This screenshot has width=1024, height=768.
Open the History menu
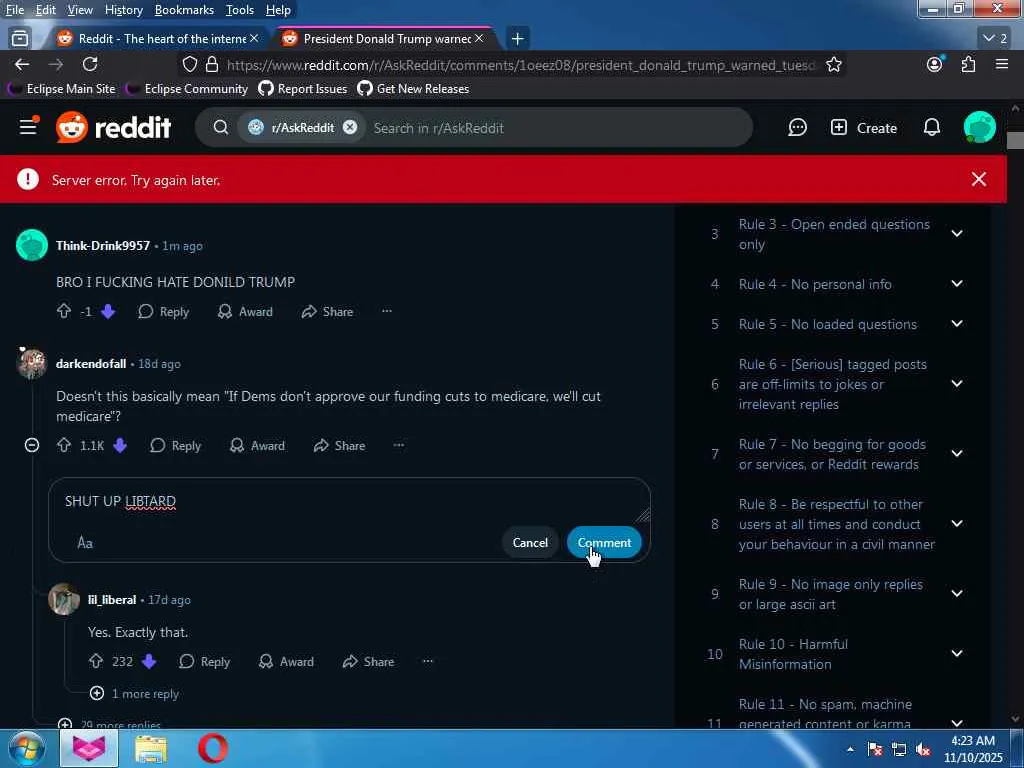[123, 10]
